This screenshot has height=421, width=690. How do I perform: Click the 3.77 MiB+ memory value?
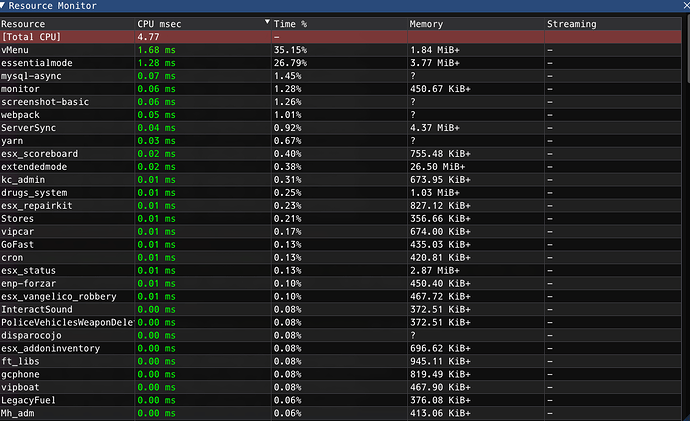pyautogui.click(x=435, y=63)
